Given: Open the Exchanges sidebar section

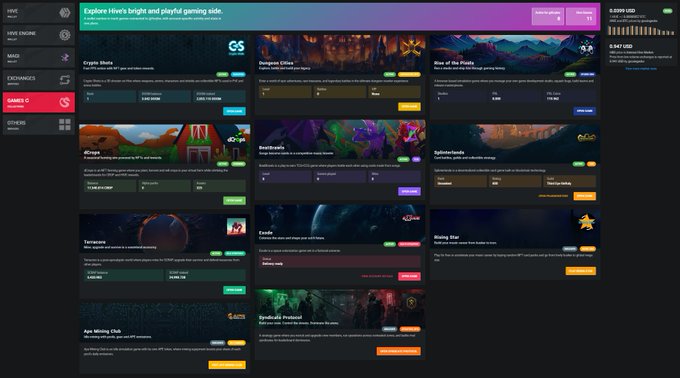Looking at the screenshot, I should tap(39, 80).
